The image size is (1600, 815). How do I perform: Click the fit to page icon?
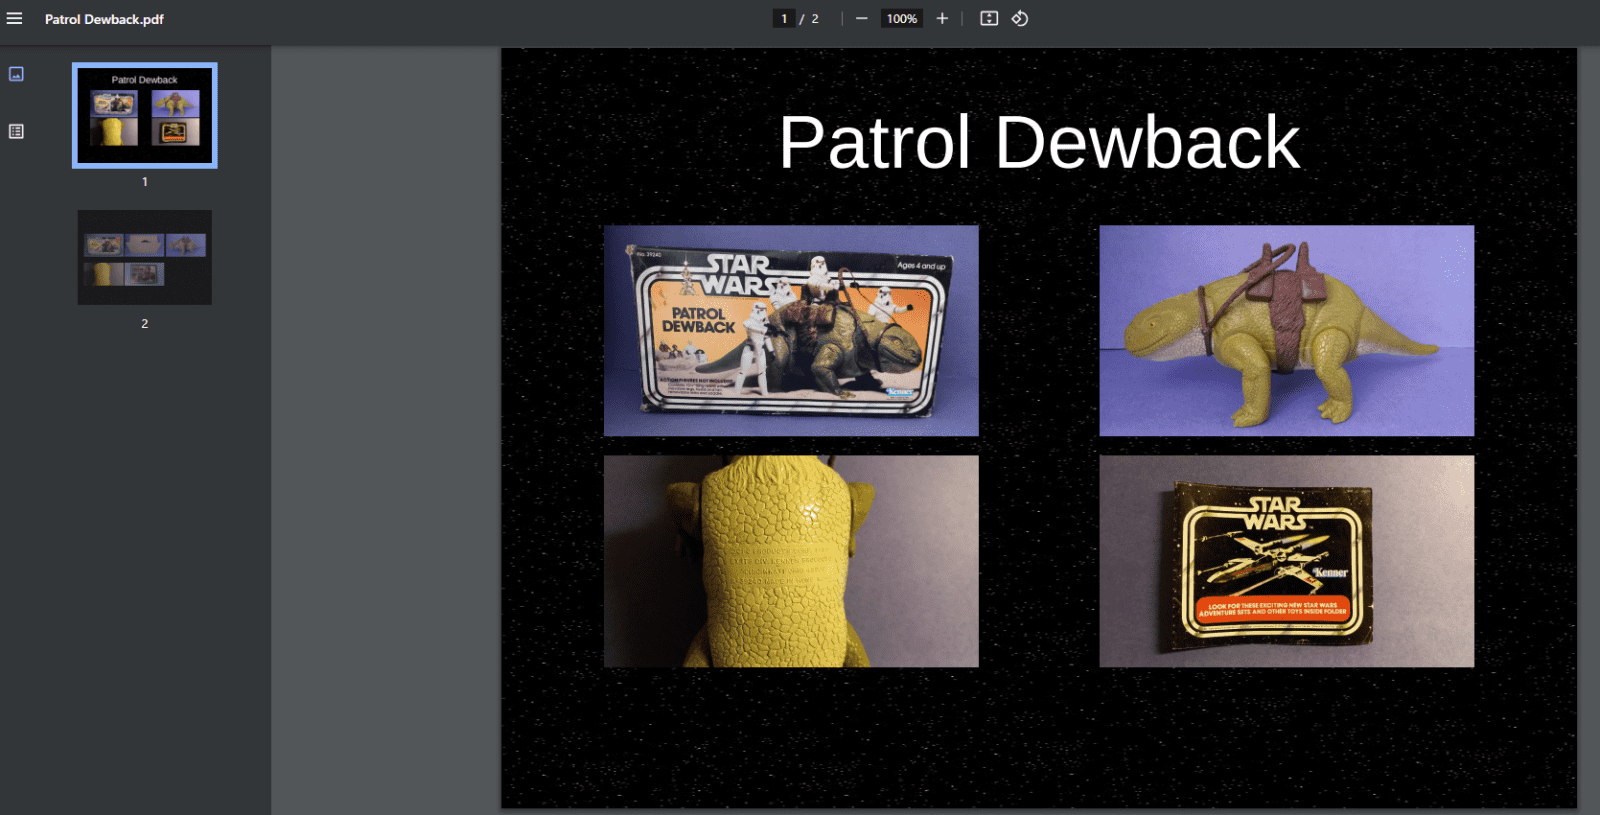coord(989,19)
